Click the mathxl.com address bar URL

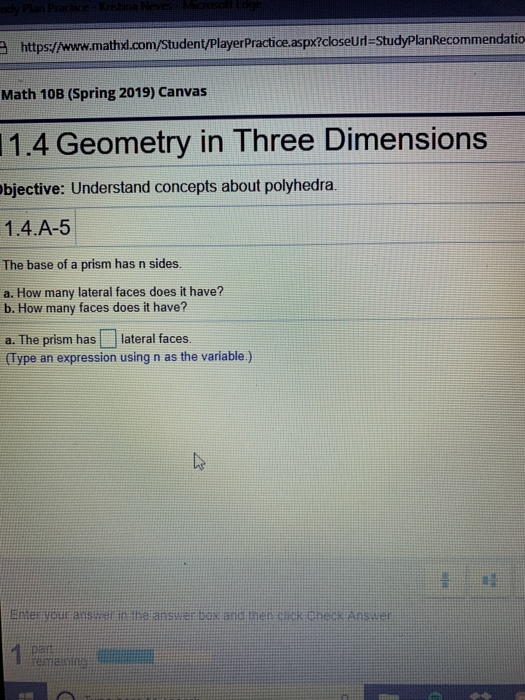(272, 42)
